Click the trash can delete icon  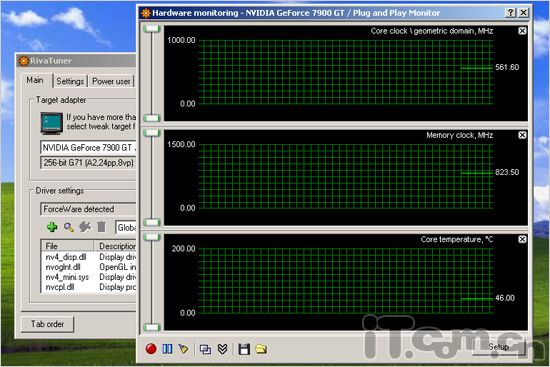click(101, 227)
